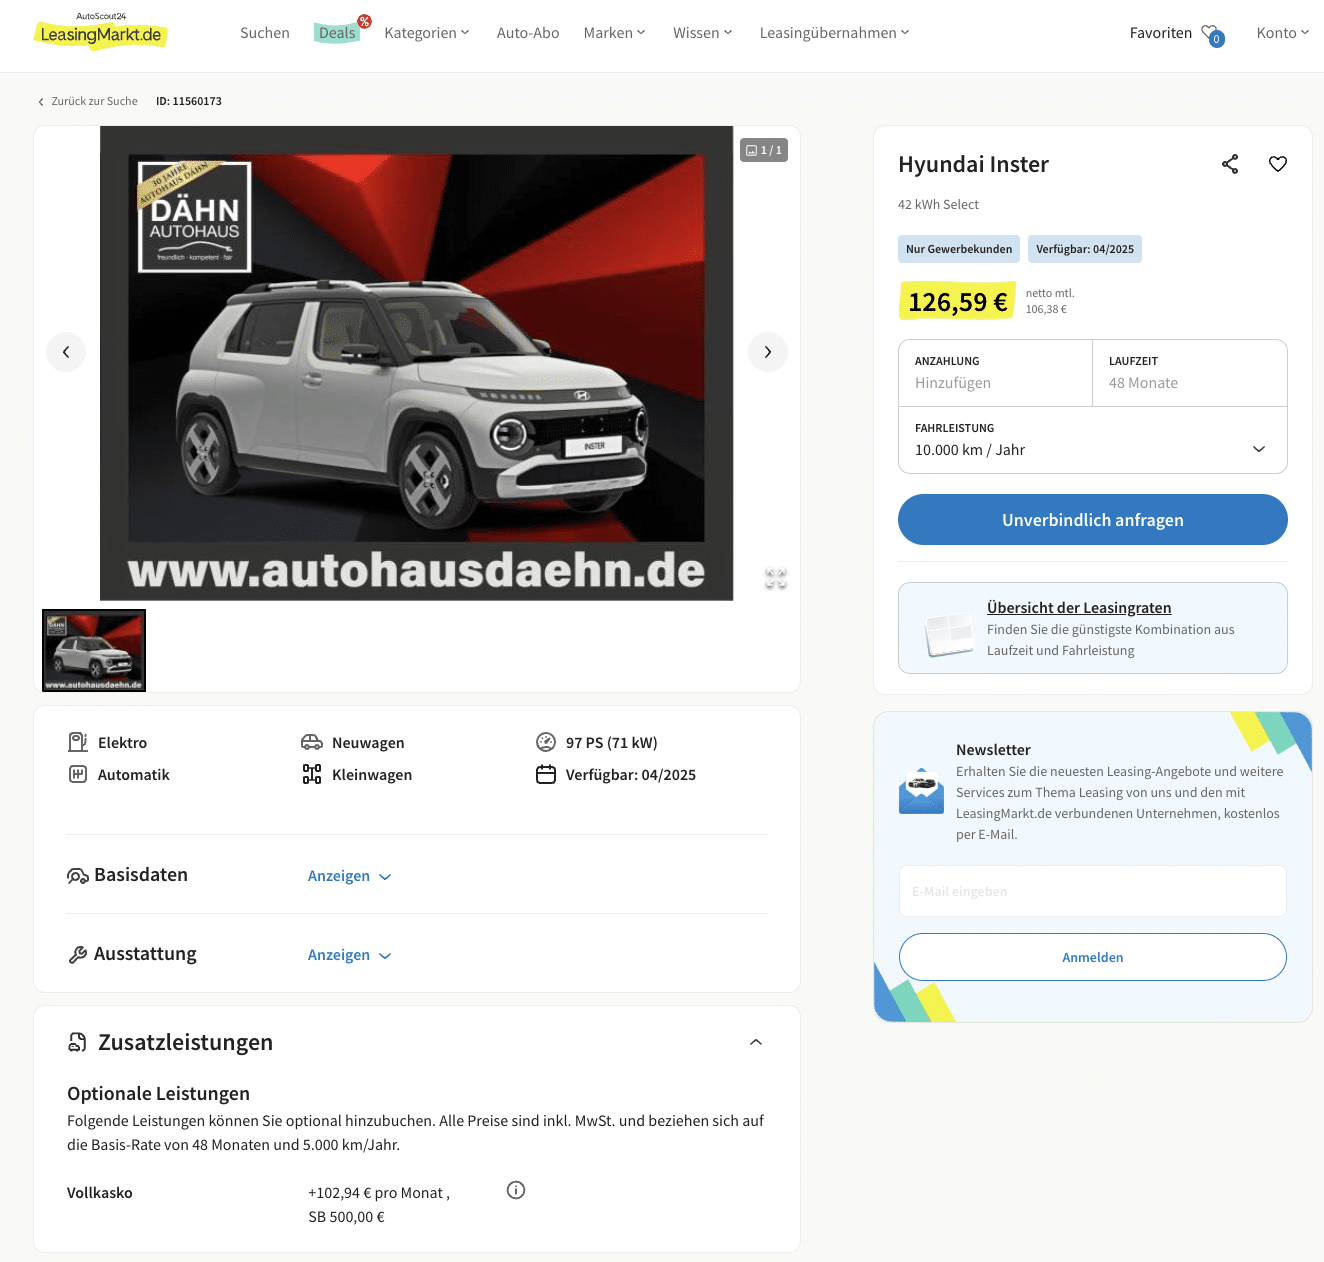Show the next gallery image arrow

(768, 352)
